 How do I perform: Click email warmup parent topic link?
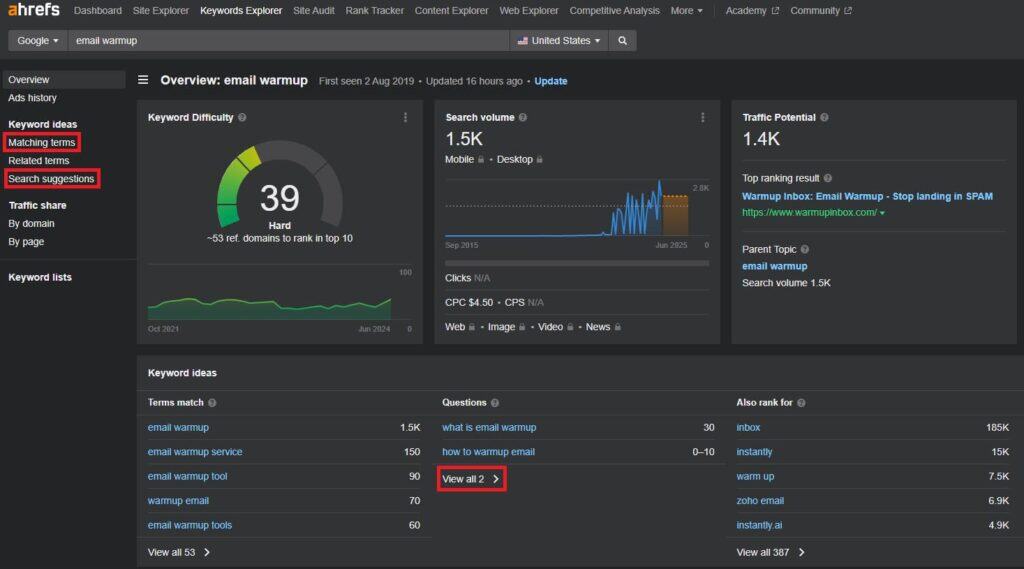point(775,266)
